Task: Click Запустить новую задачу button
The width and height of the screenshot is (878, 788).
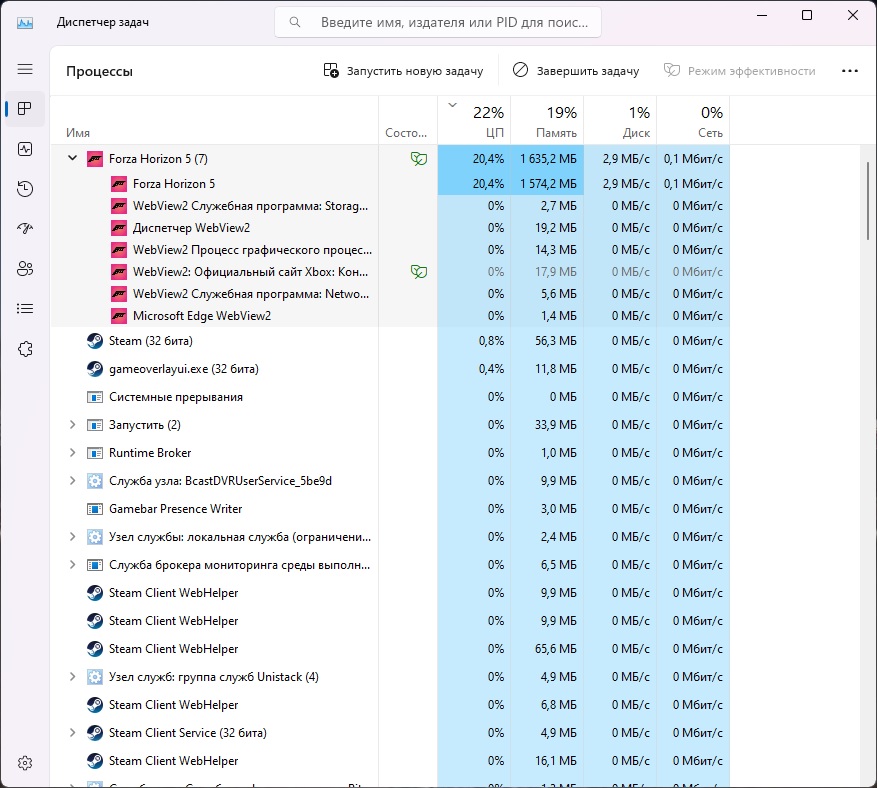Action: 403,71
